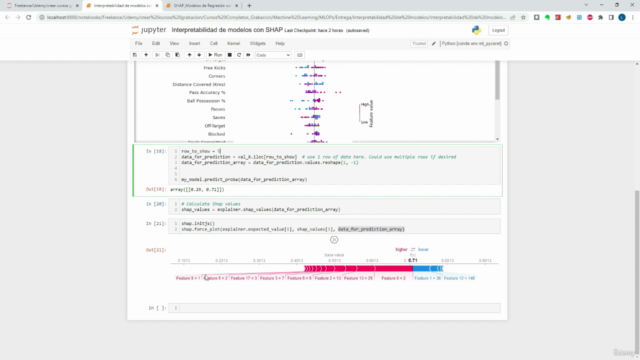The height and width of the screenshot is (360, 640).
Task: Open the command palette keyboard icon
Action: click(x=300, y=55)
